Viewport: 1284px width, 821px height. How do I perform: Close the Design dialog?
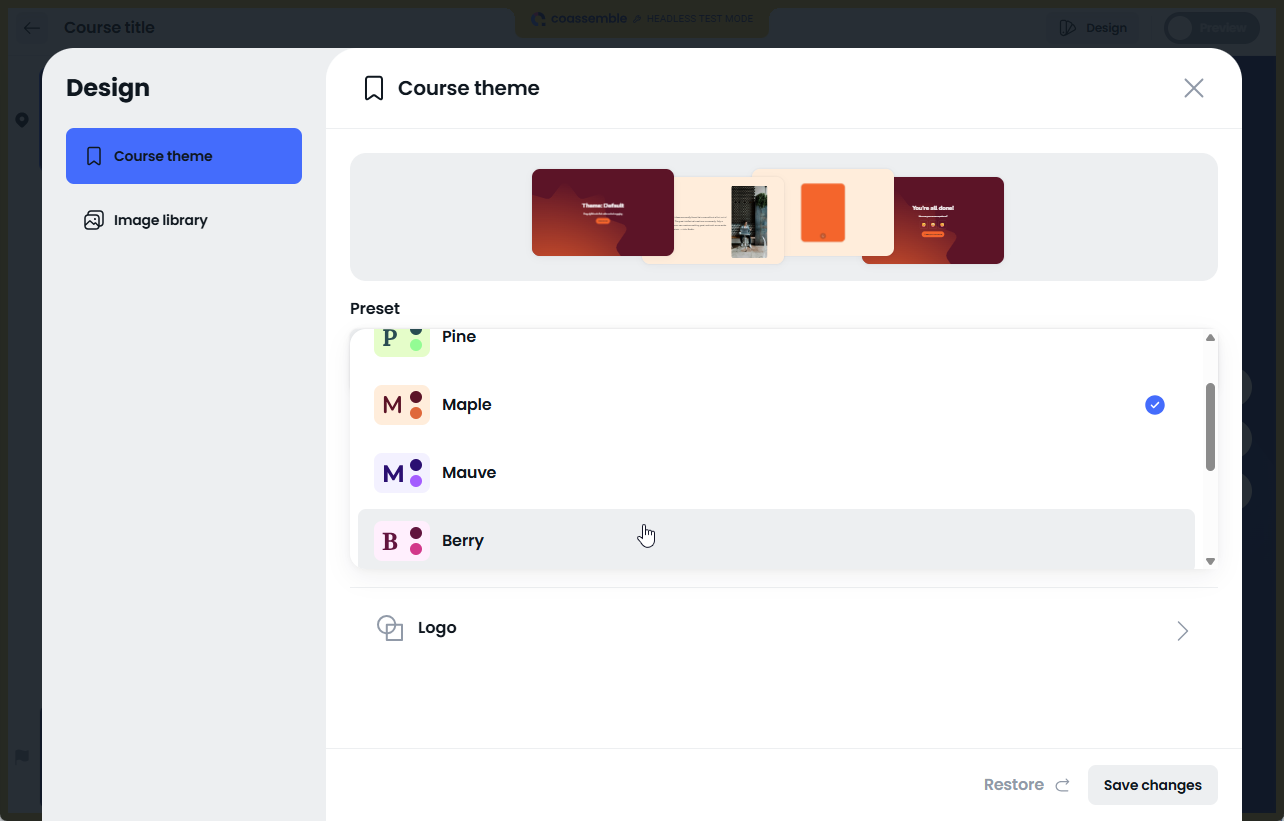(1193, 88)
